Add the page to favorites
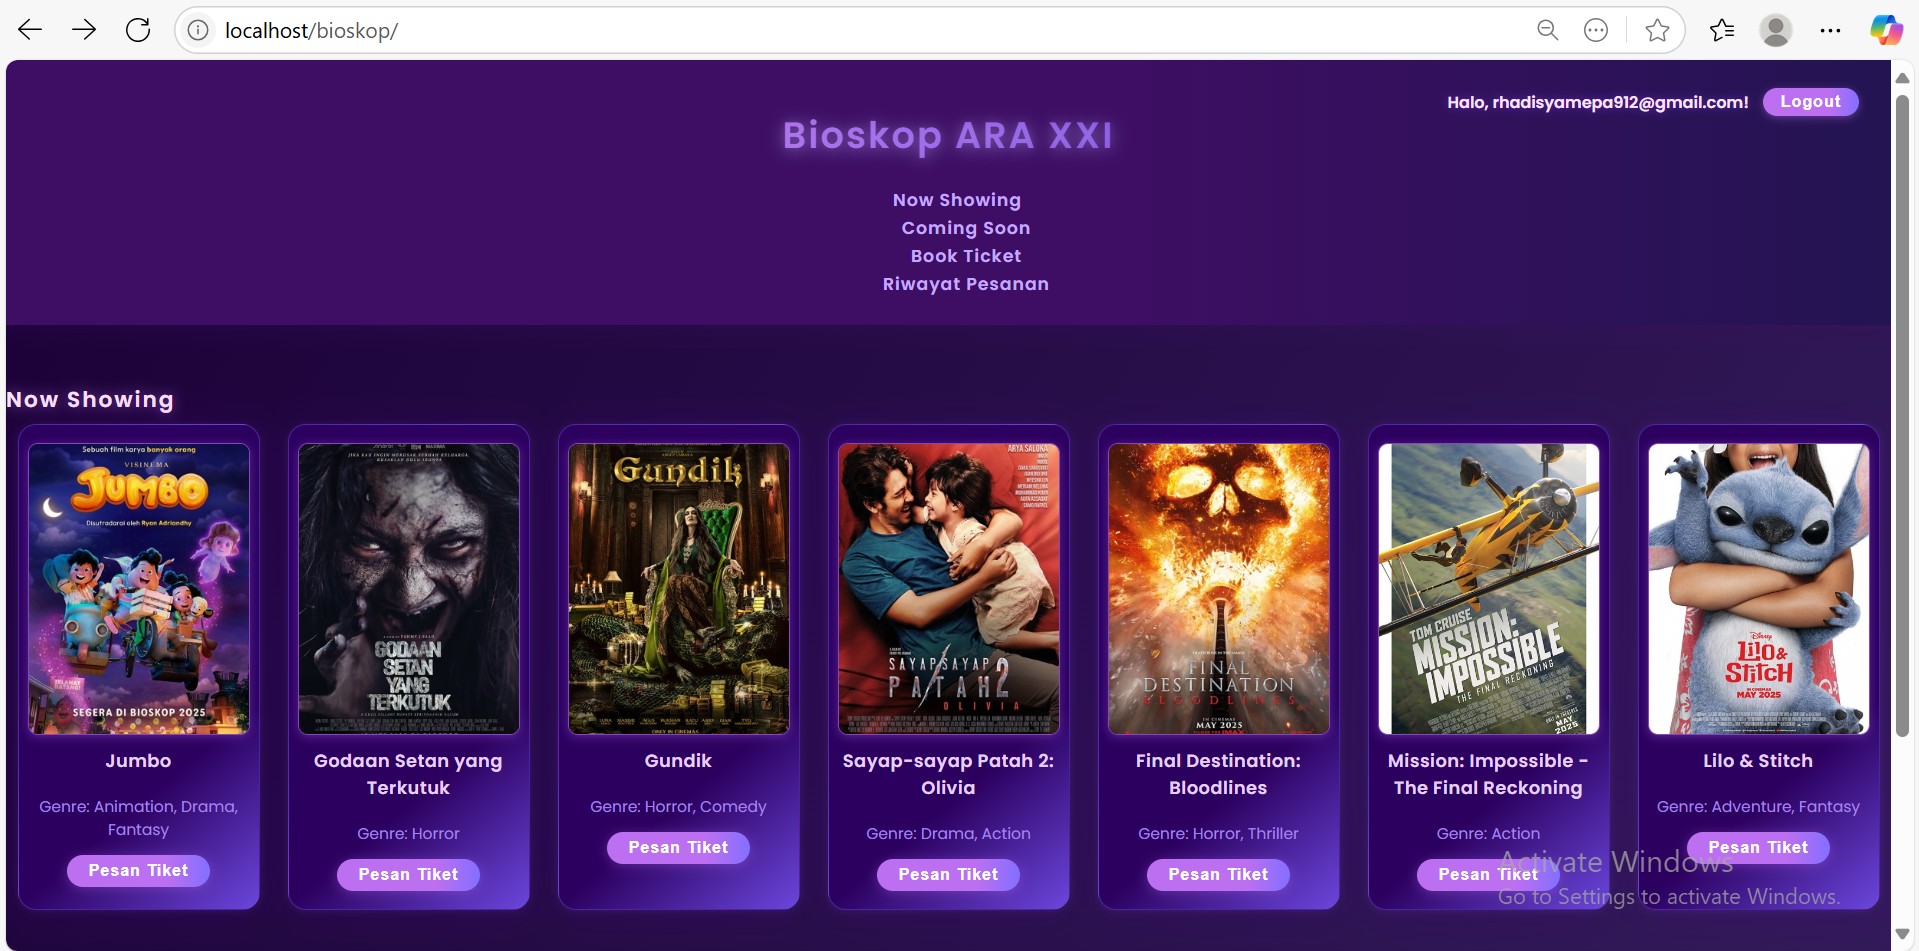 pos(1658,30)
